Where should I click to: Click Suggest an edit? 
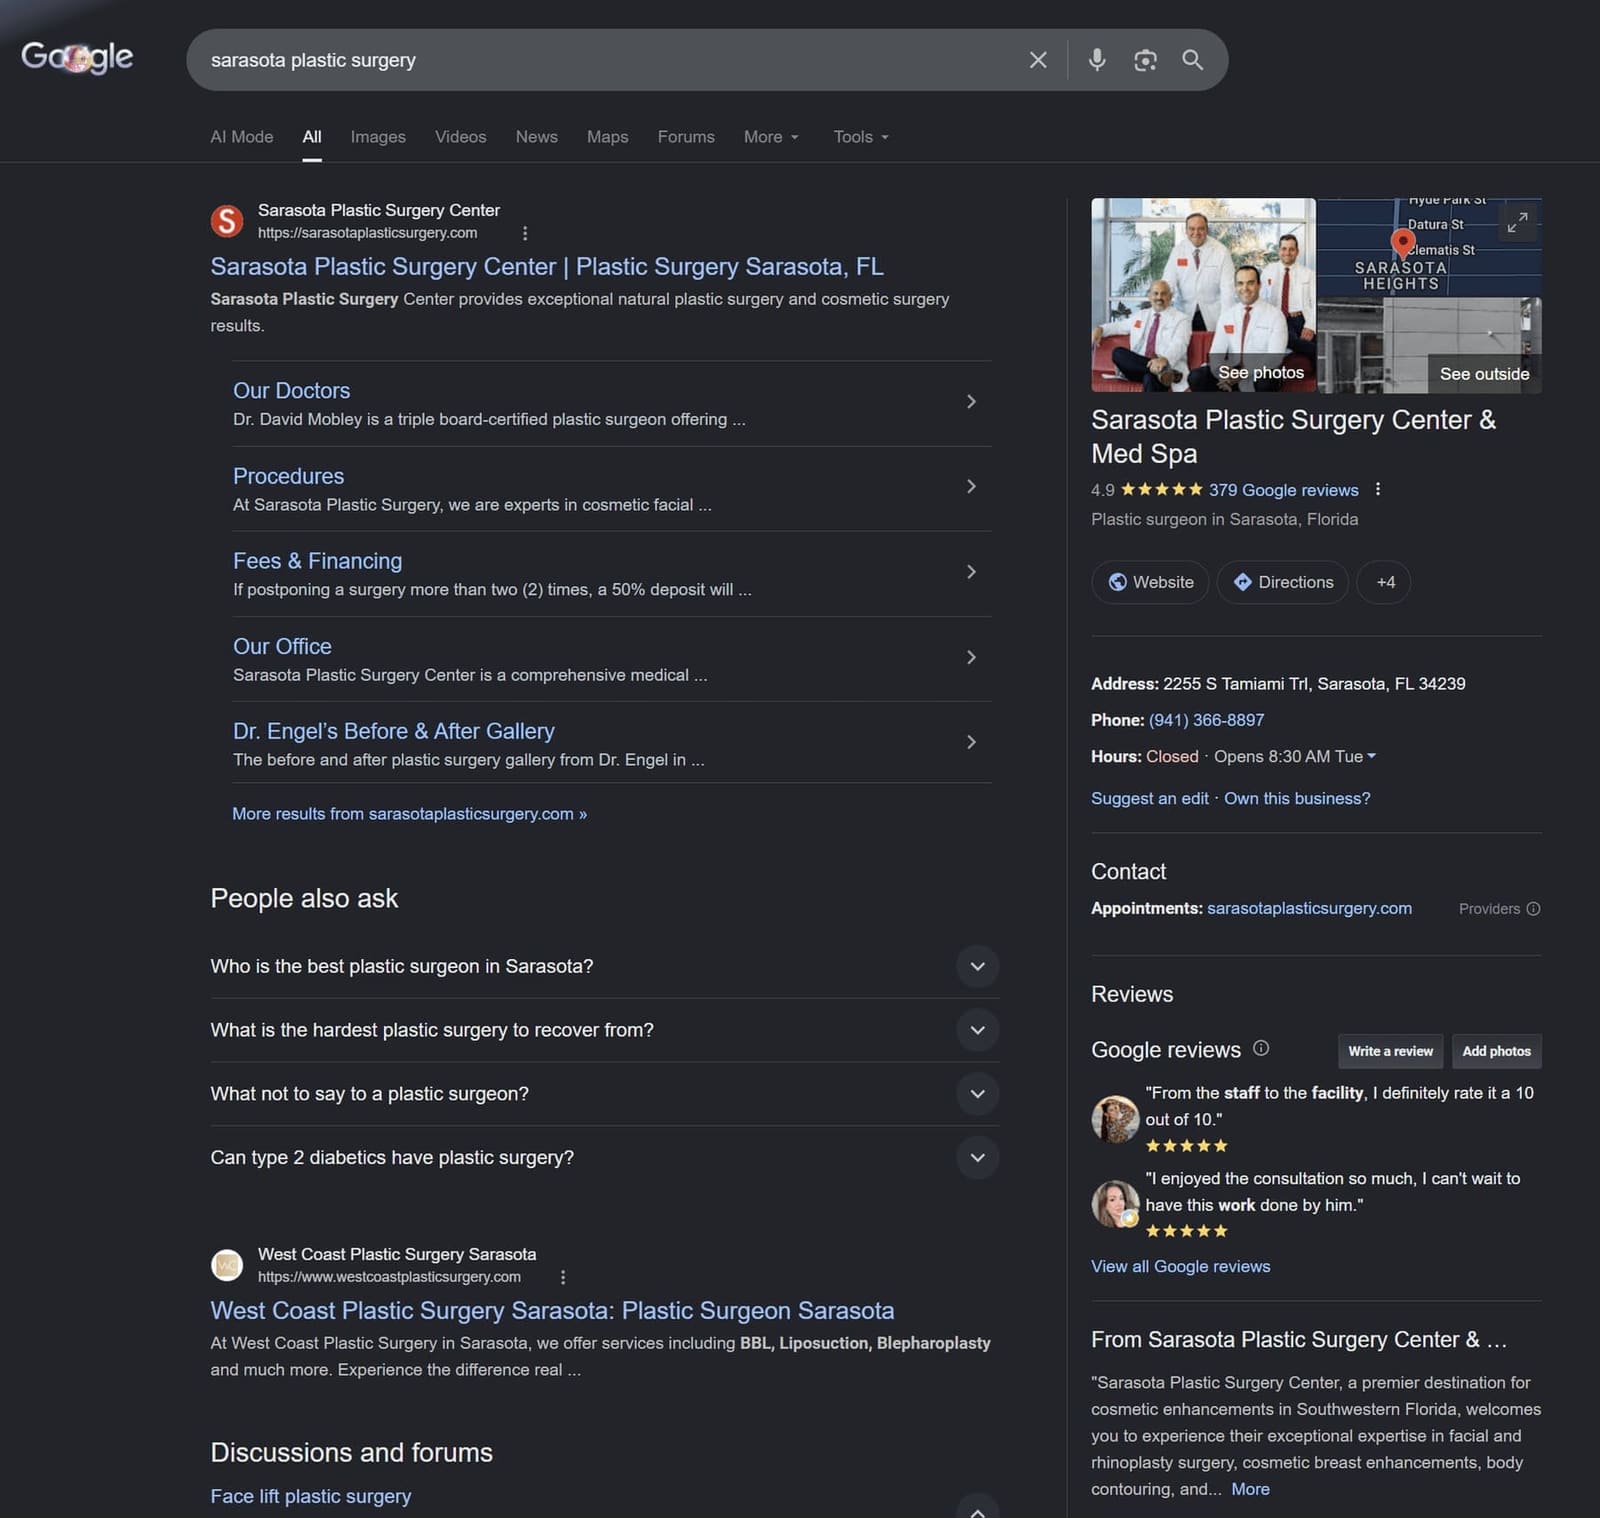pyautogui.click(x=1150, y=798)
